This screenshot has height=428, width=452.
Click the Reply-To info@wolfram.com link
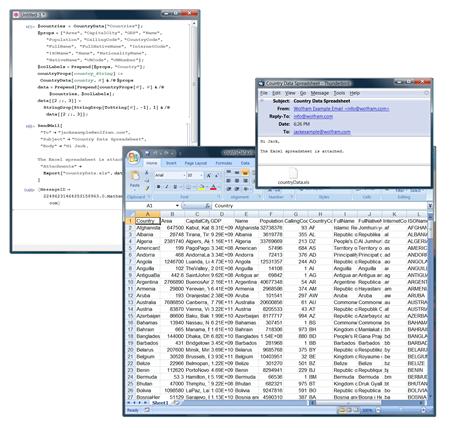click(313, 116)
